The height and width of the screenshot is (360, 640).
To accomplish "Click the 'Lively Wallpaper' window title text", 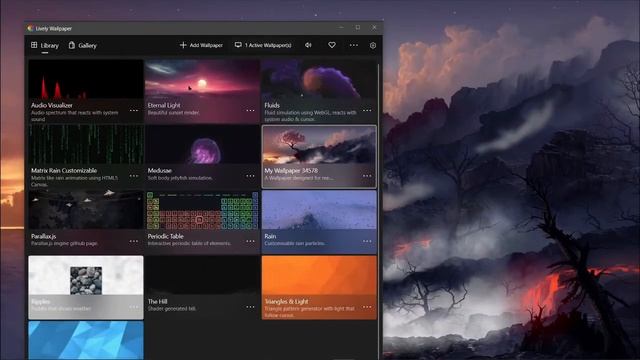I will 53,29.
